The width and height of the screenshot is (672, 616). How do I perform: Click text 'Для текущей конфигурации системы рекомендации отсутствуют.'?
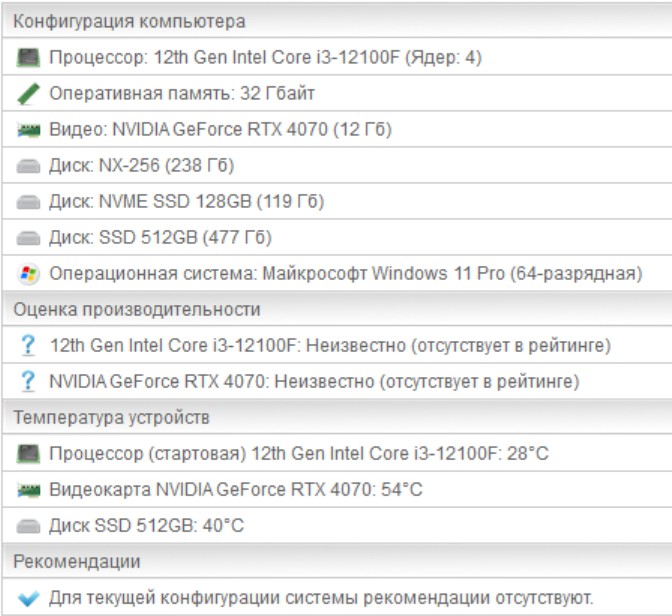pyautogui.click(x=321, y=598)
